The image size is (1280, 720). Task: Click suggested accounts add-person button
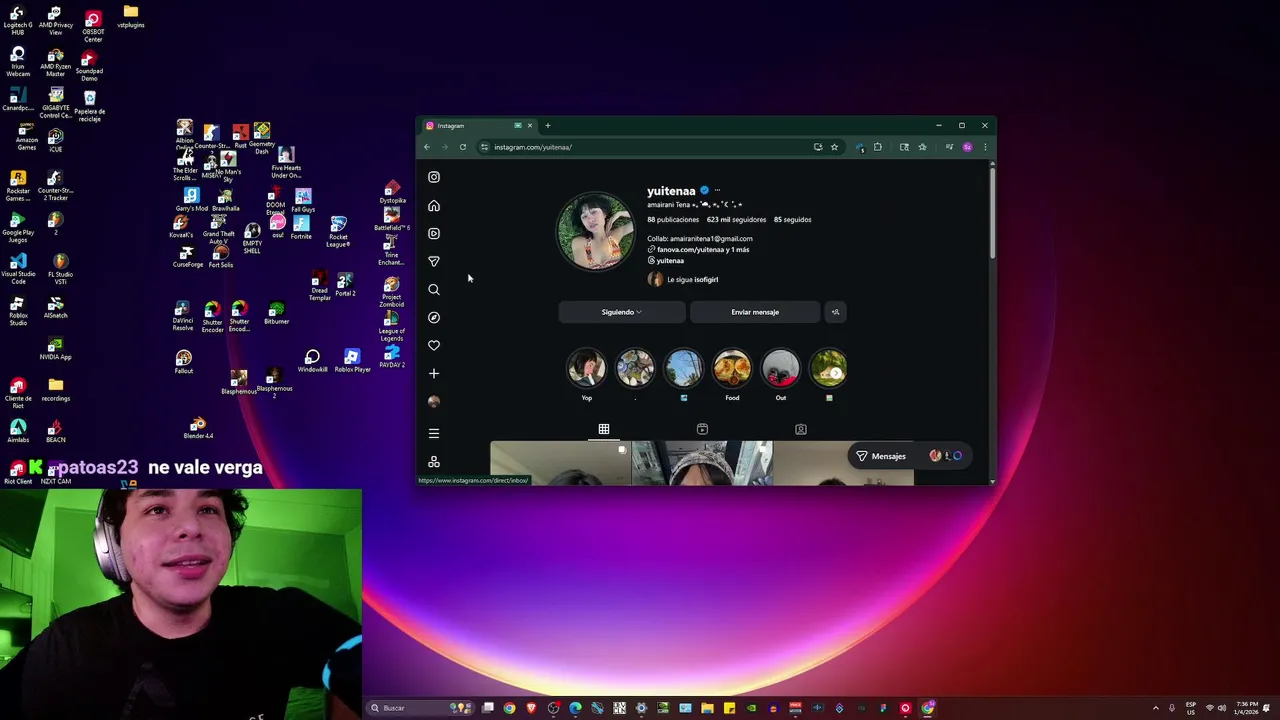pos(835,312)
